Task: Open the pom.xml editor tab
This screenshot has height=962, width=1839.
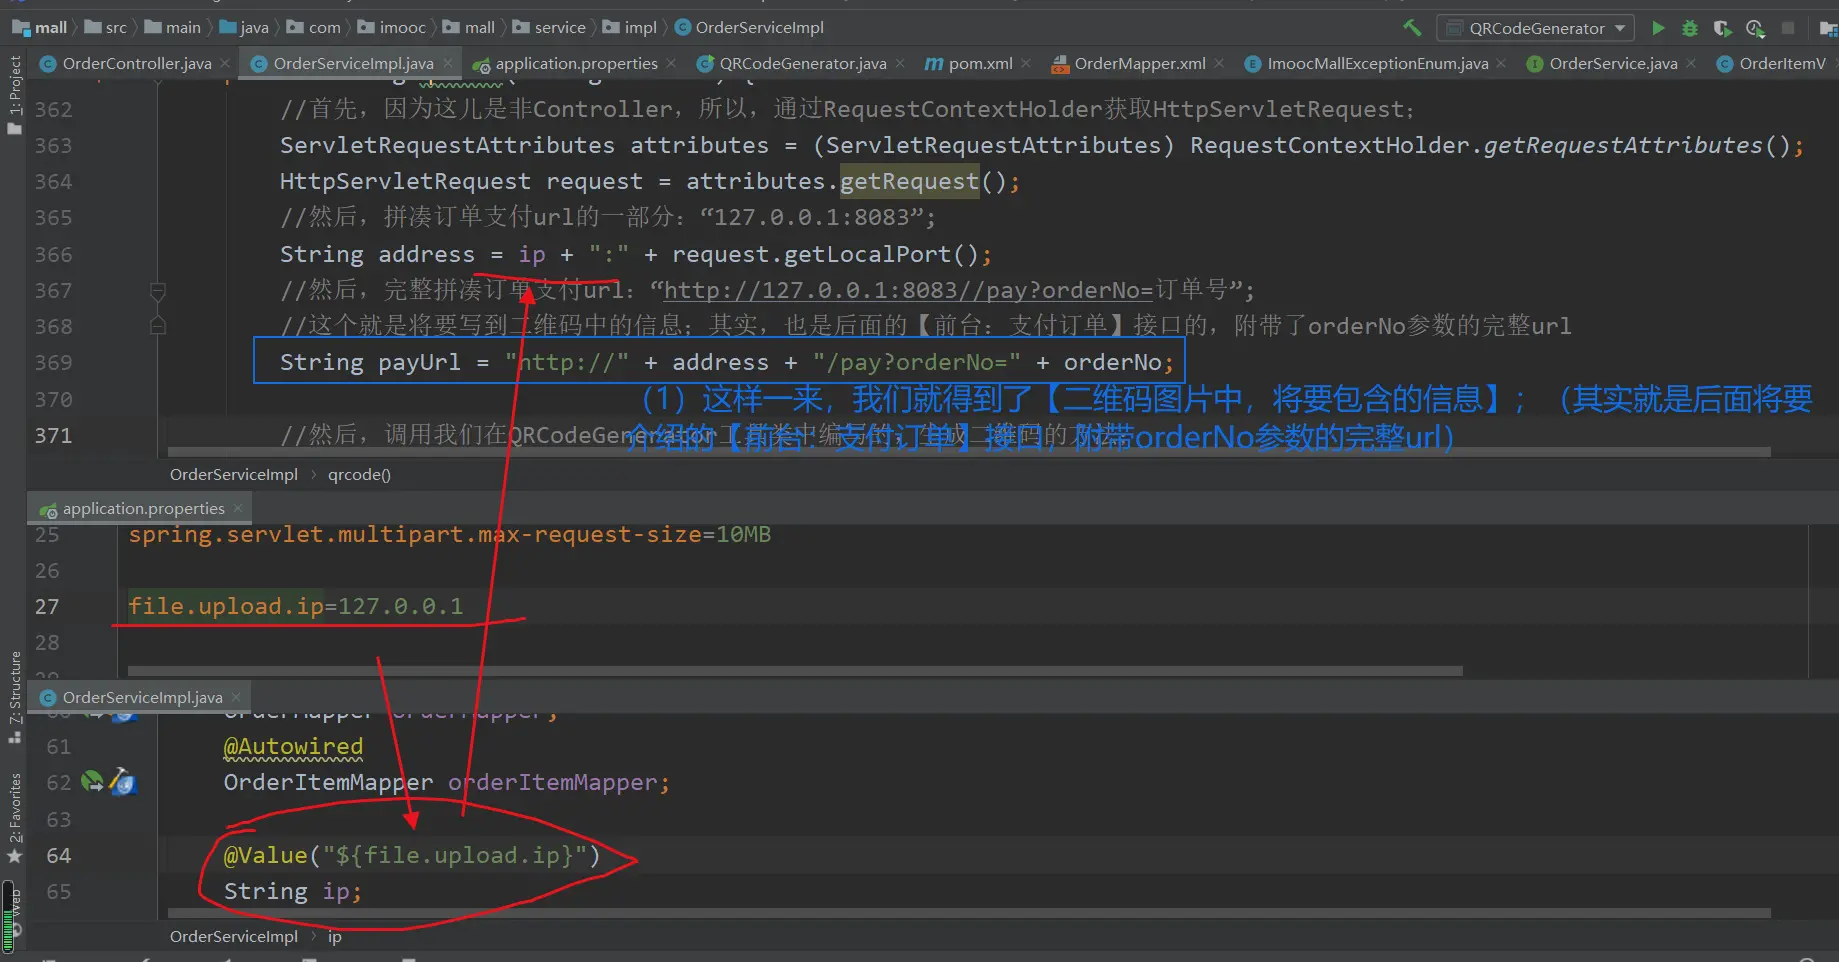Action: (979, 64)
